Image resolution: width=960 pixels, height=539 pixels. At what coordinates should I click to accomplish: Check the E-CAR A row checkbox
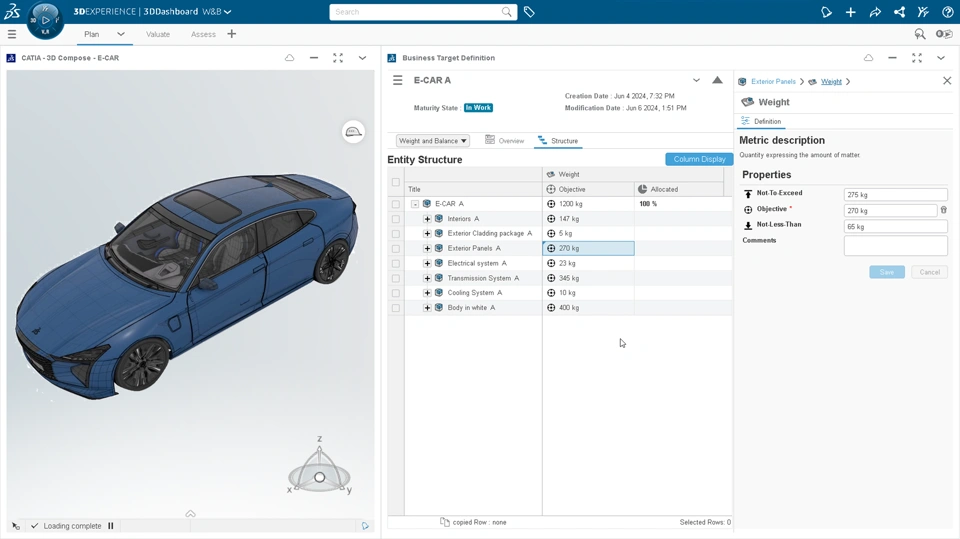pyautogui.click(x=396, y=204)
